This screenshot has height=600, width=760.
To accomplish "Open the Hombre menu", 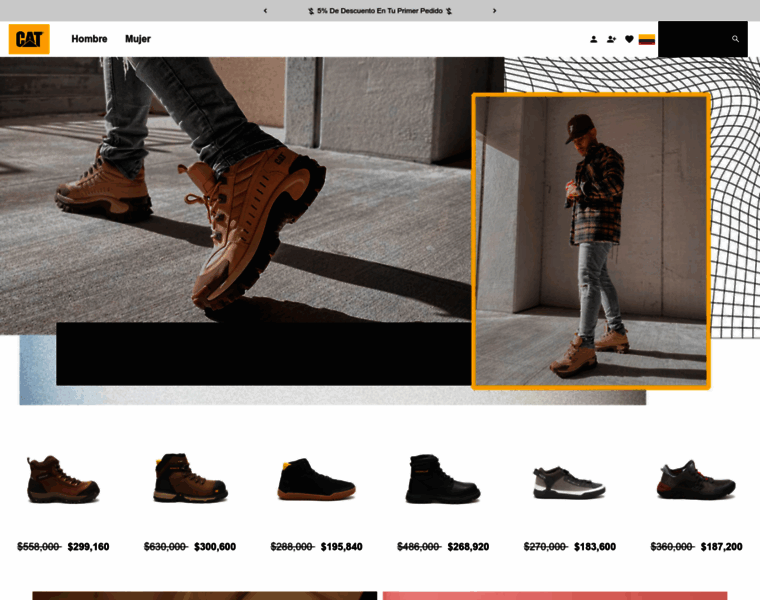I will 89,39.
